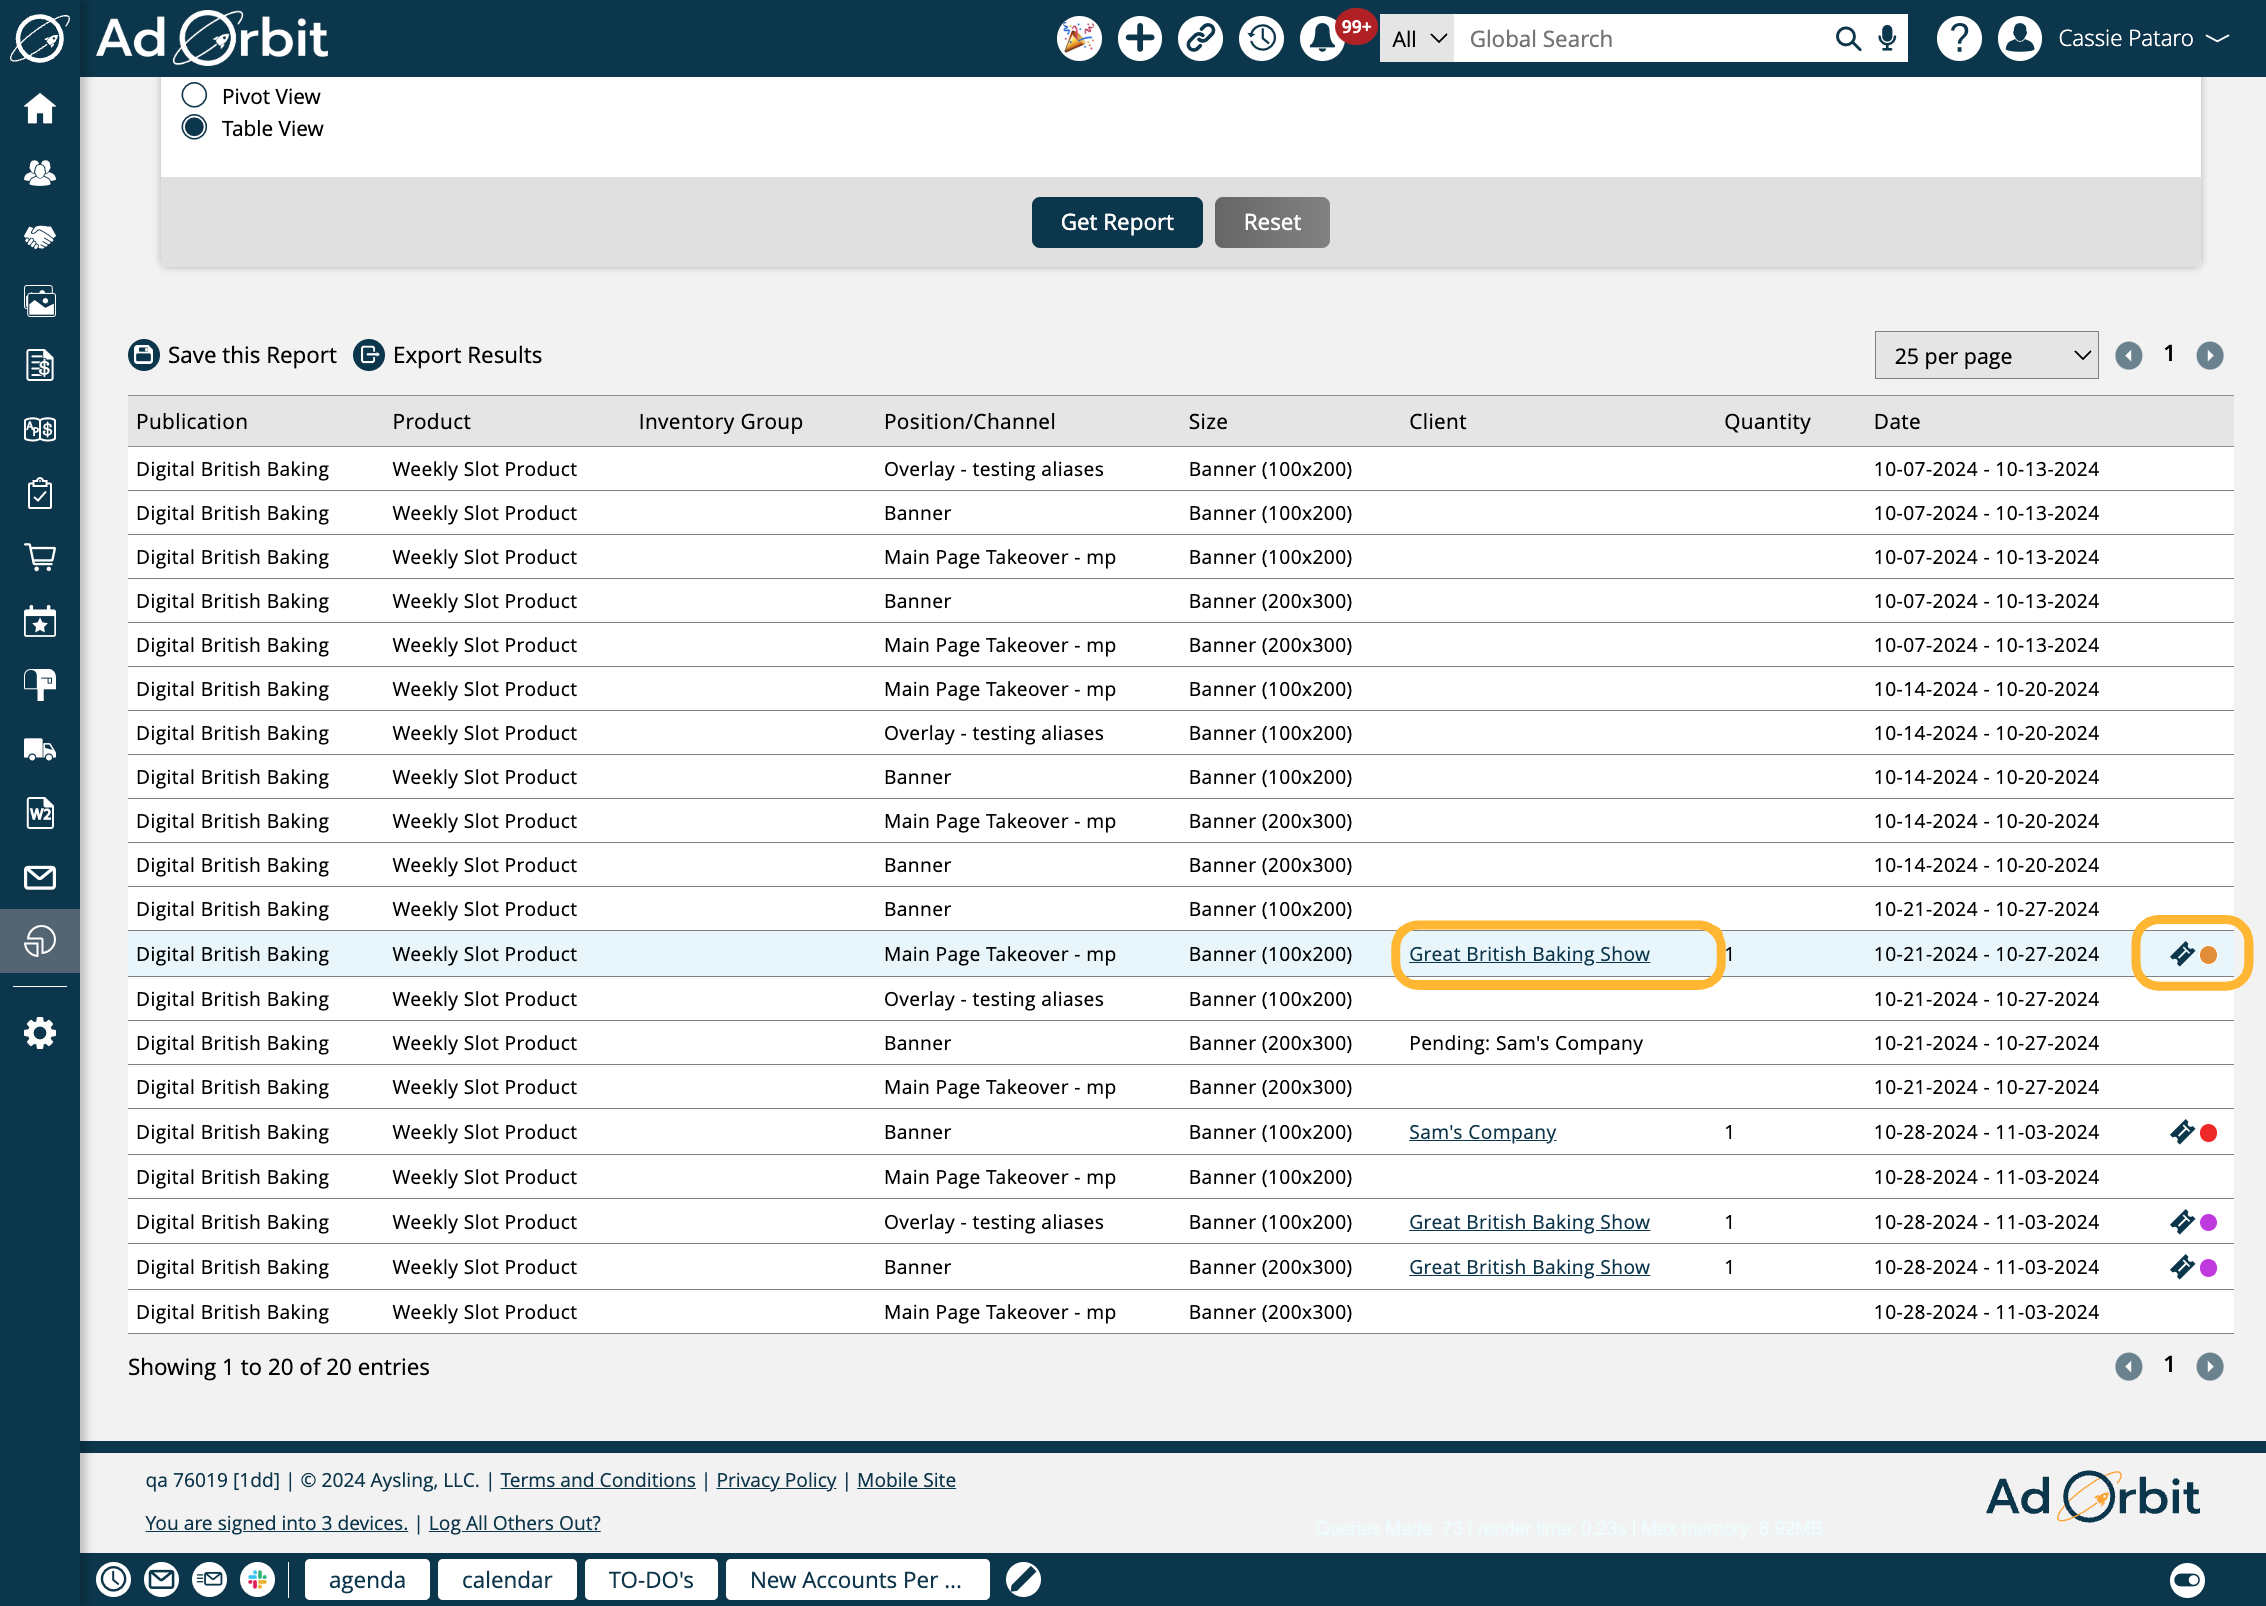
Task: Open the calendar tab in bottom bar
Action: (x=507, y=1580)
